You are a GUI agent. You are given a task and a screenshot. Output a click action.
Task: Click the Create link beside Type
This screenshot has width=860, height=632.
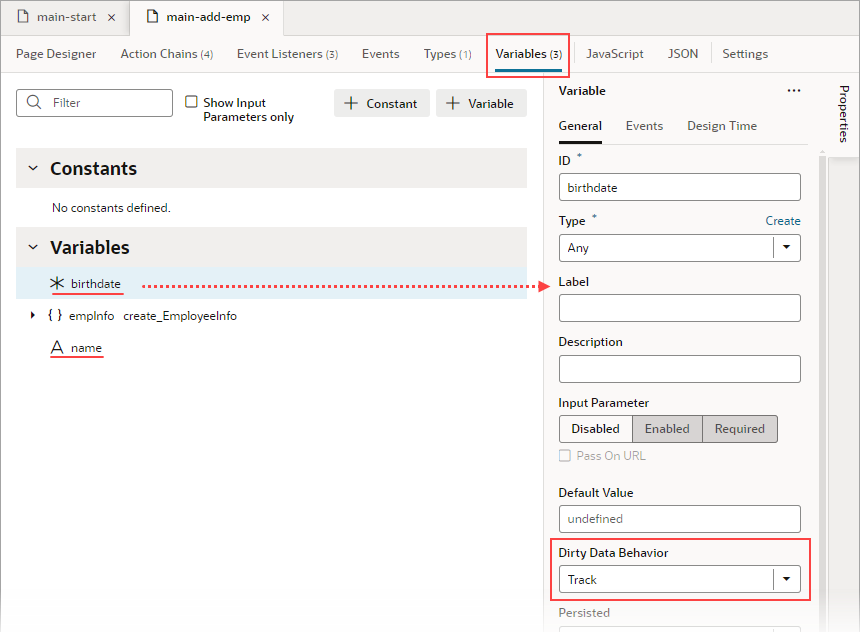click(782, 220)
